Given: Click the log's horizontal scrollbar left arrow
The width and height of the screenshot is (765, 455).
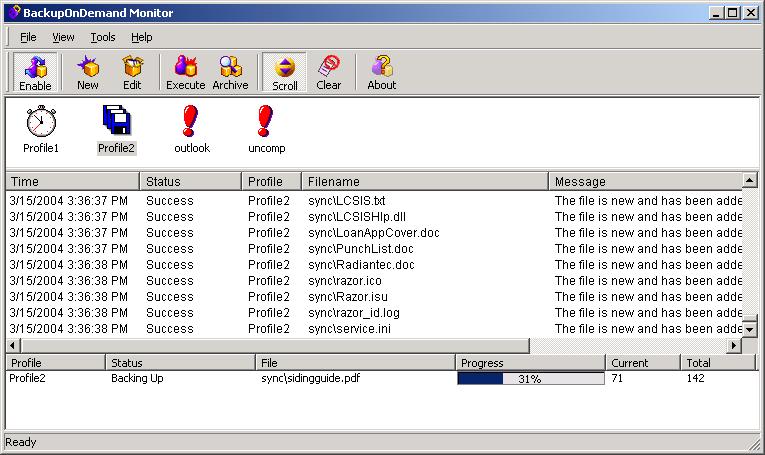Looking at the screenshot, I should [x=13, y=346].
